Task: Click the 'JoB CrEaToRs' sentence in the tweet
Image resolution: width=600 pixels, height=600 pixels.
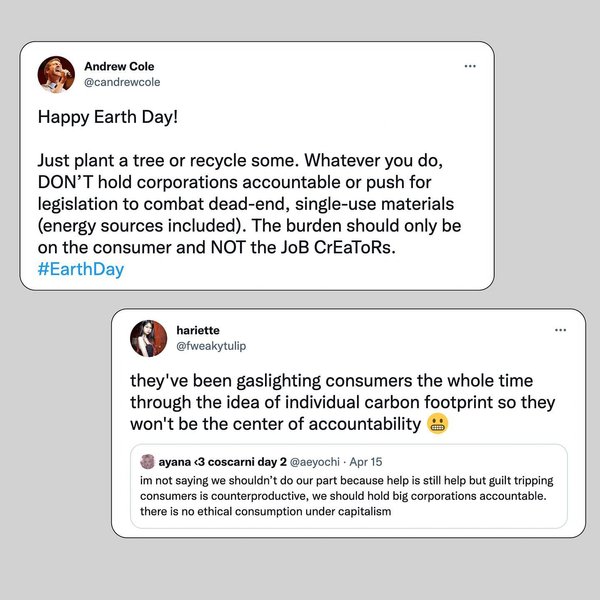Action: tap(334, 247)
